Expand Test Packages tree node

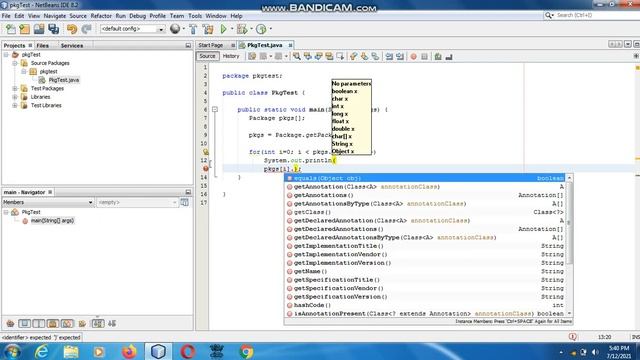pyautogui.click(x=15, y=89)
